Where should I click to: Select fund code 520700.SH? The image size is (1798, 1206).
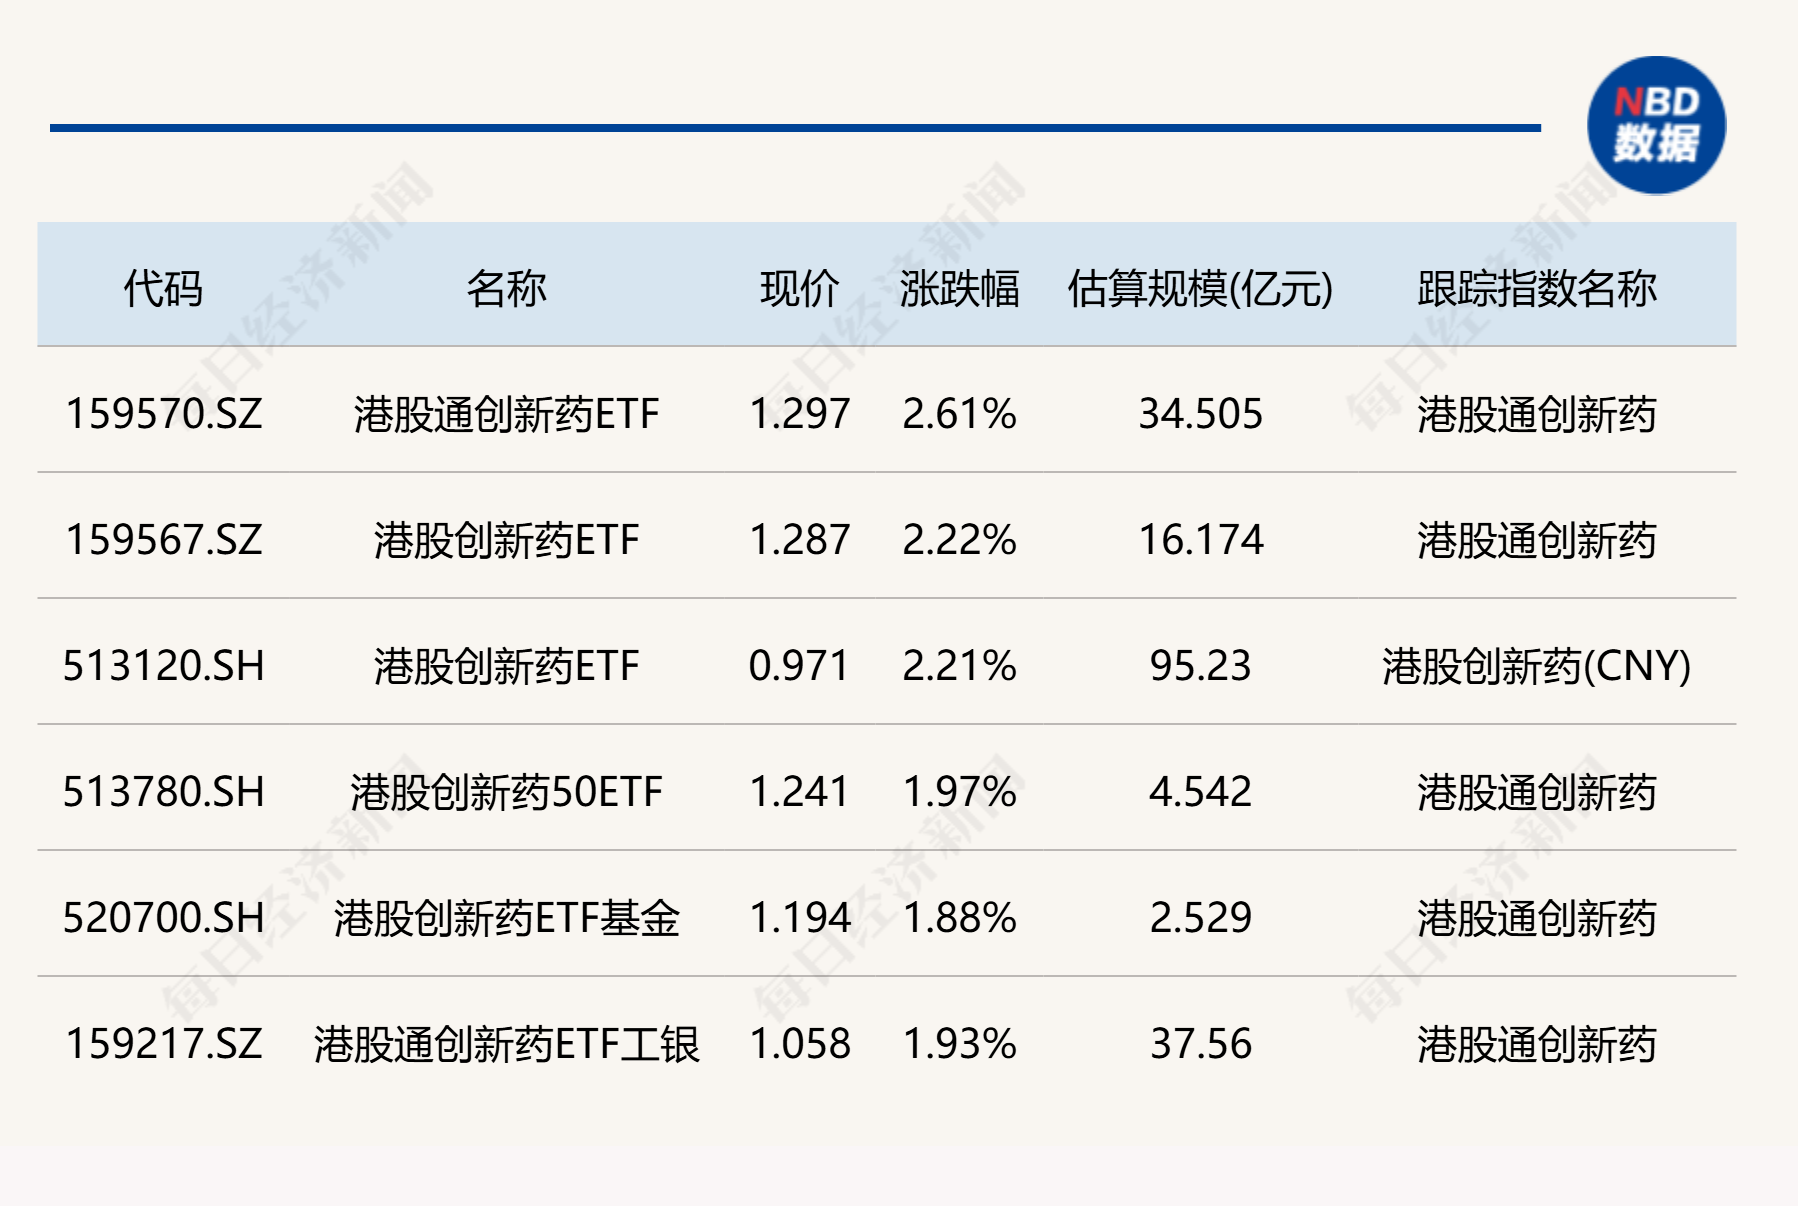(164, 918)
